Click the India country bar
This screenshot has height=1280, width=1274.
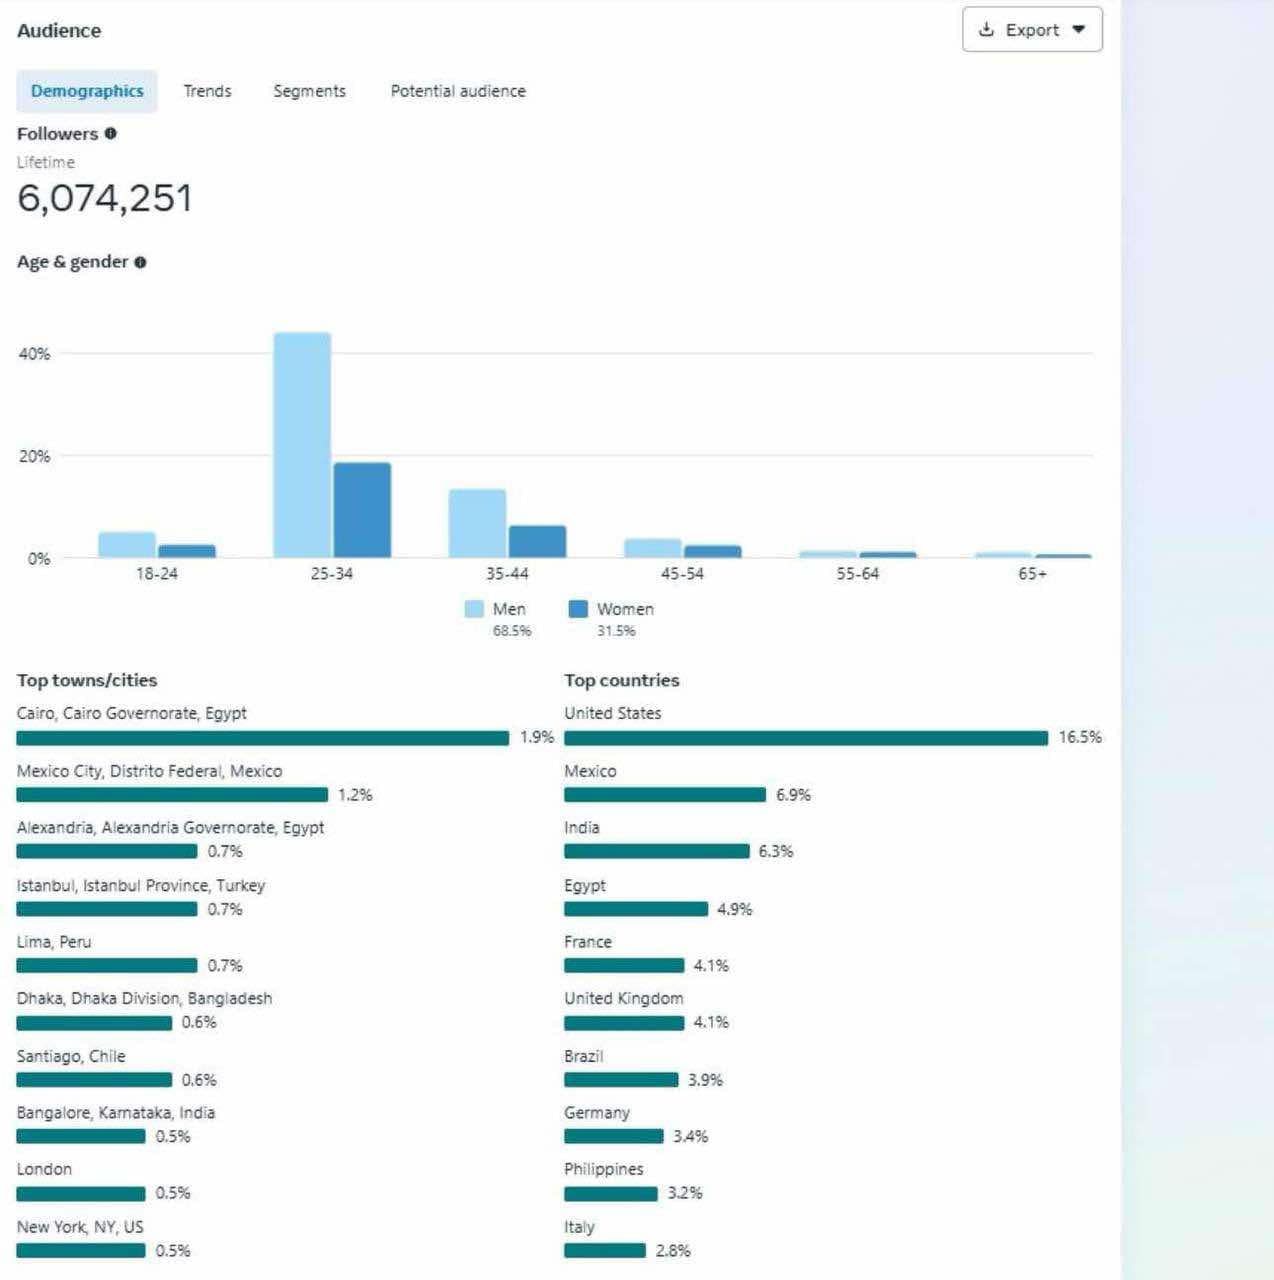point(656,851)
